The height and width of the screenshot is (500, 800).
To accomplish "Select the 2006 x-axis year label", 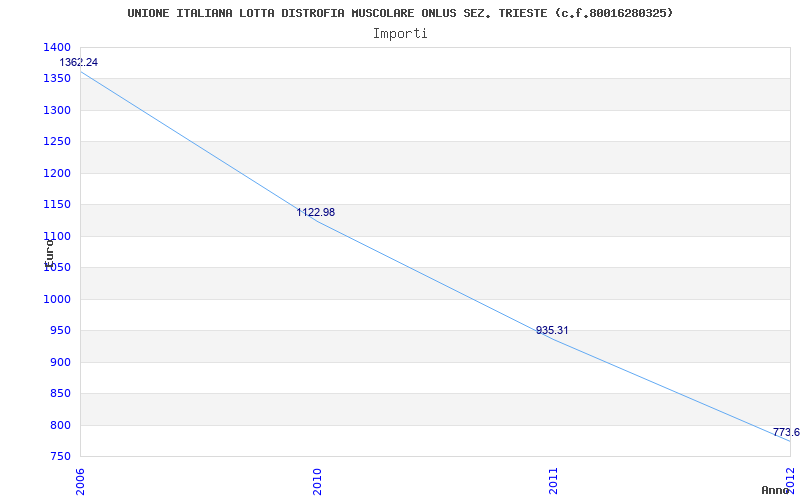I will 81,481.
